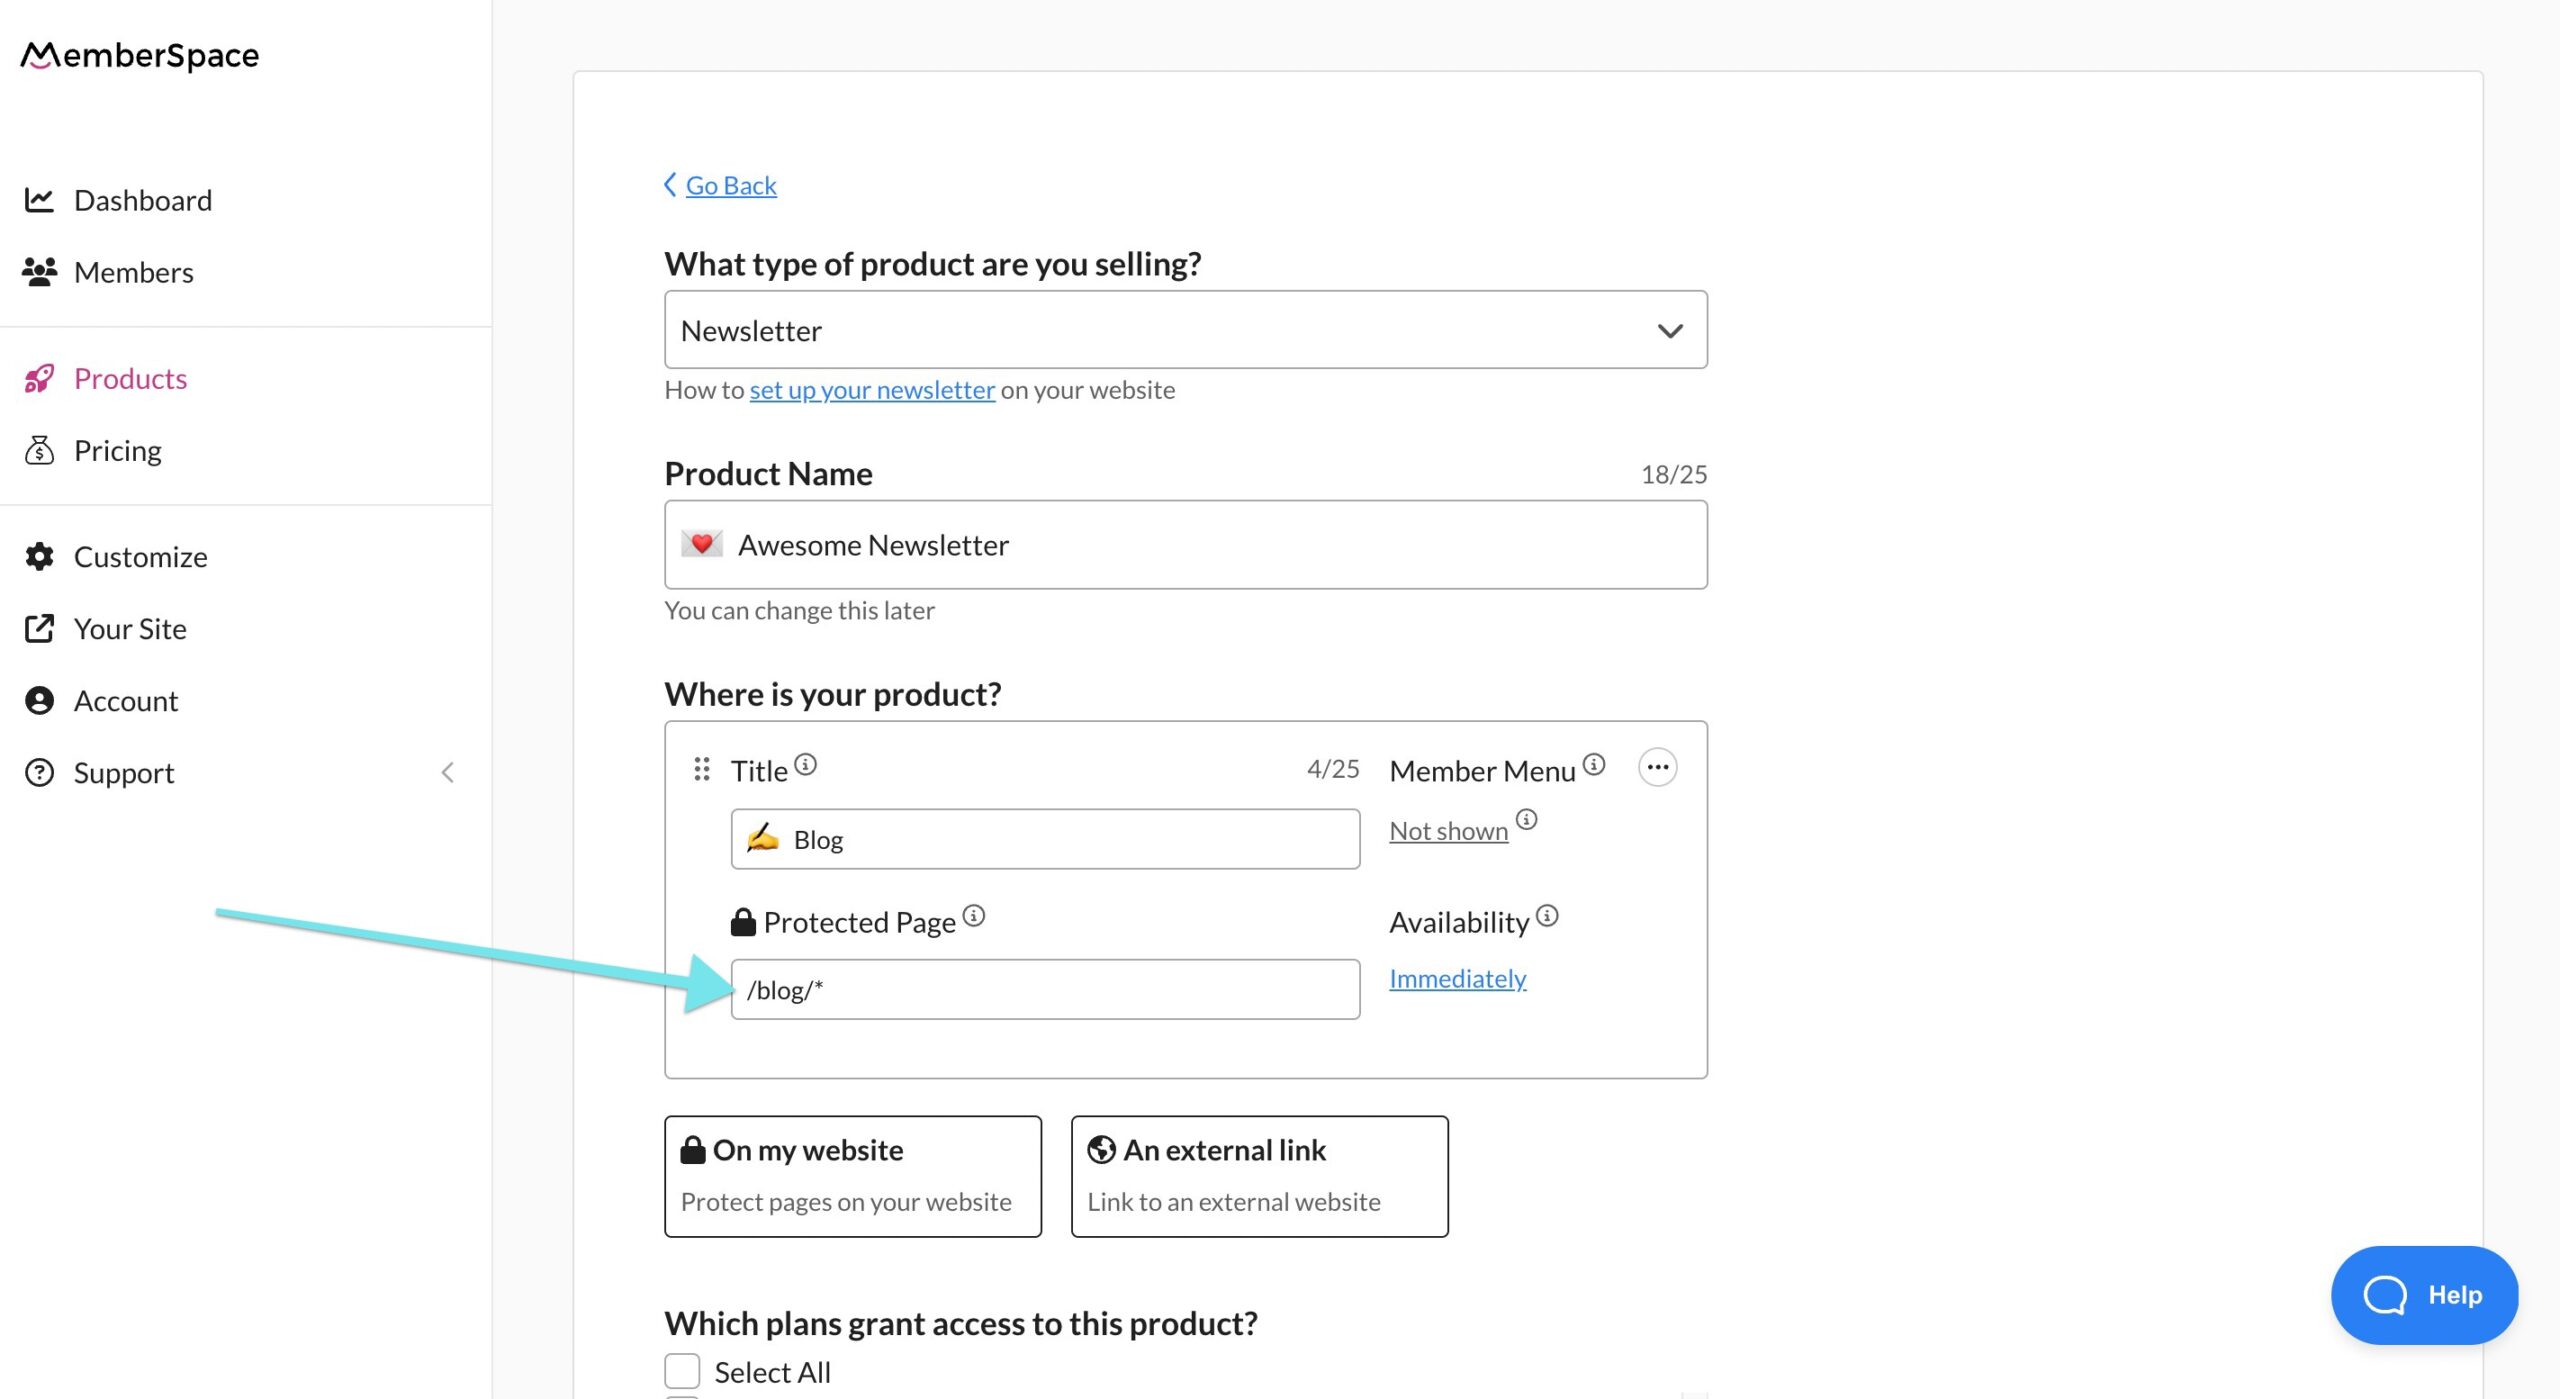
Task: Click the info icon beside Protected Page
Action: (974, 916)
